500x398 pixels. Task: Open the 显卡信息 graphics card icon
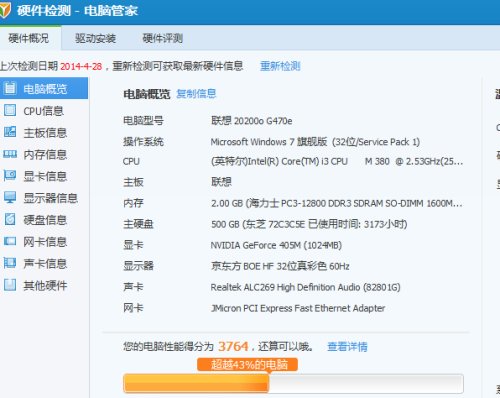tap(10, 175)
